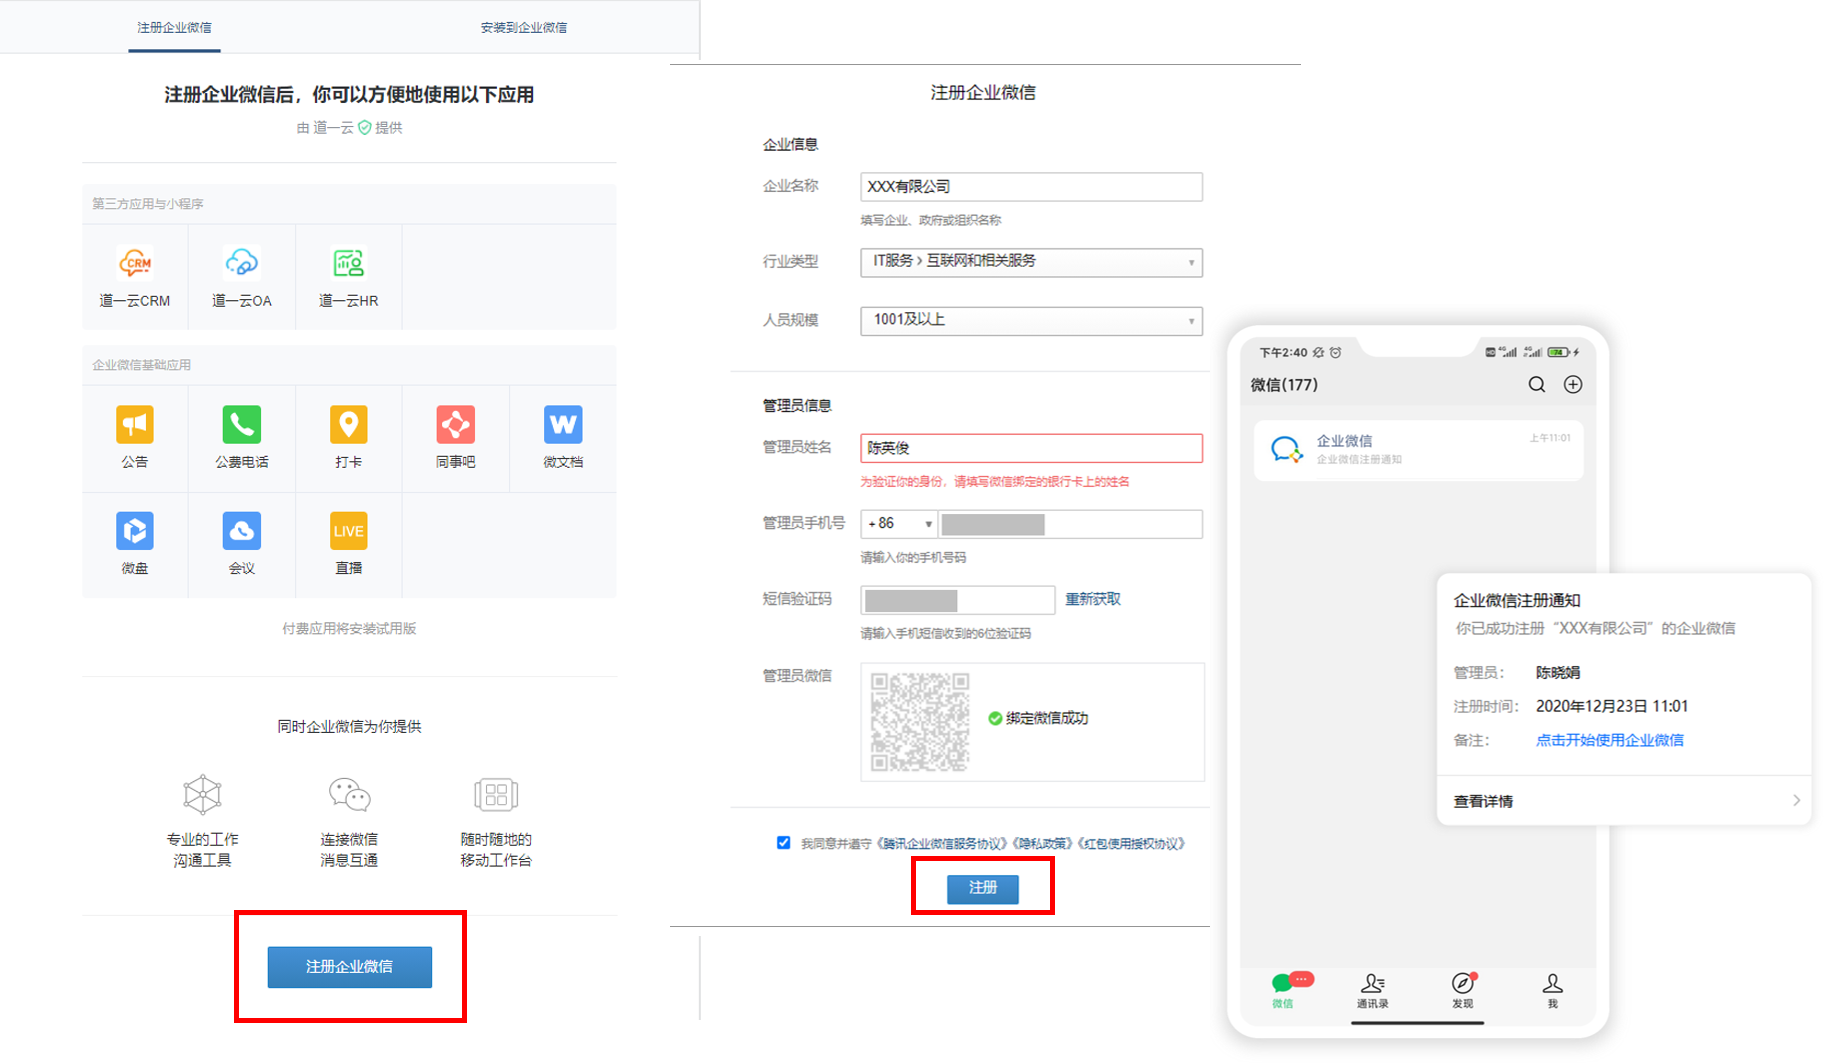Switch to the 注册企业微信 tab

click(174, 28)
